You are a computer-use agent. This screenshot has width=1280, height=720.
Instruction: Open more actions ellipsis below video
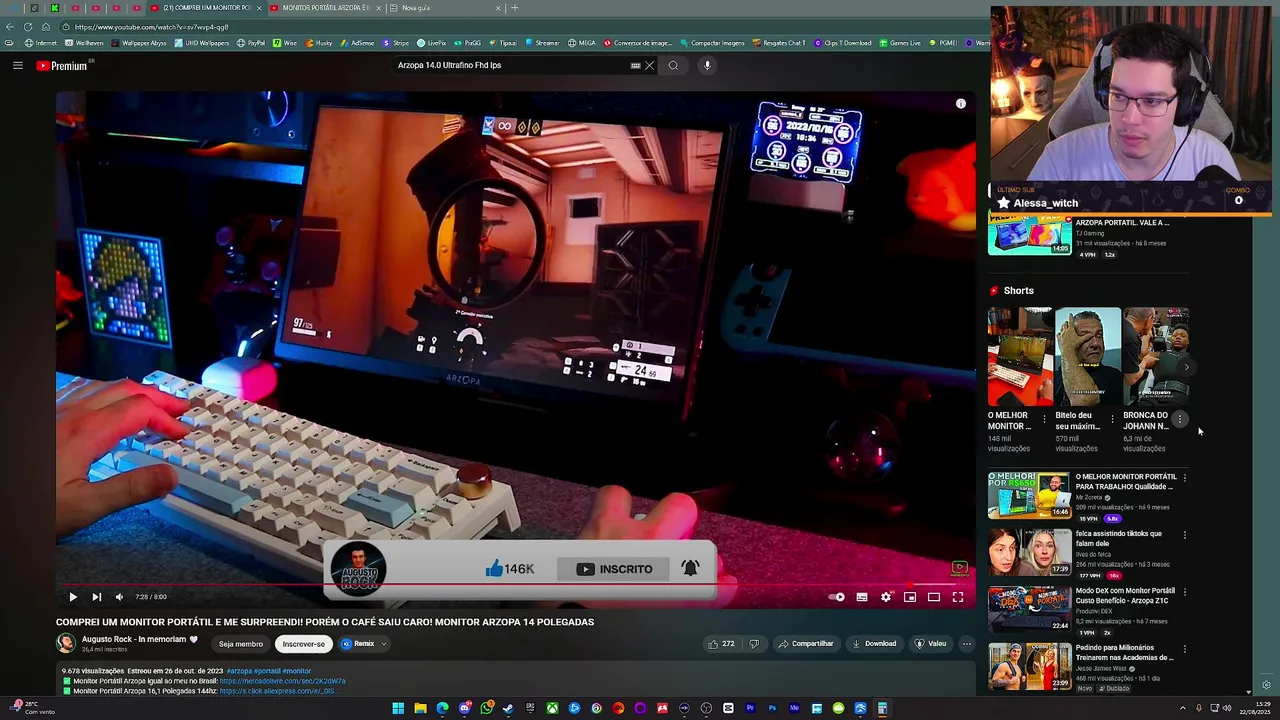point(967,644)
